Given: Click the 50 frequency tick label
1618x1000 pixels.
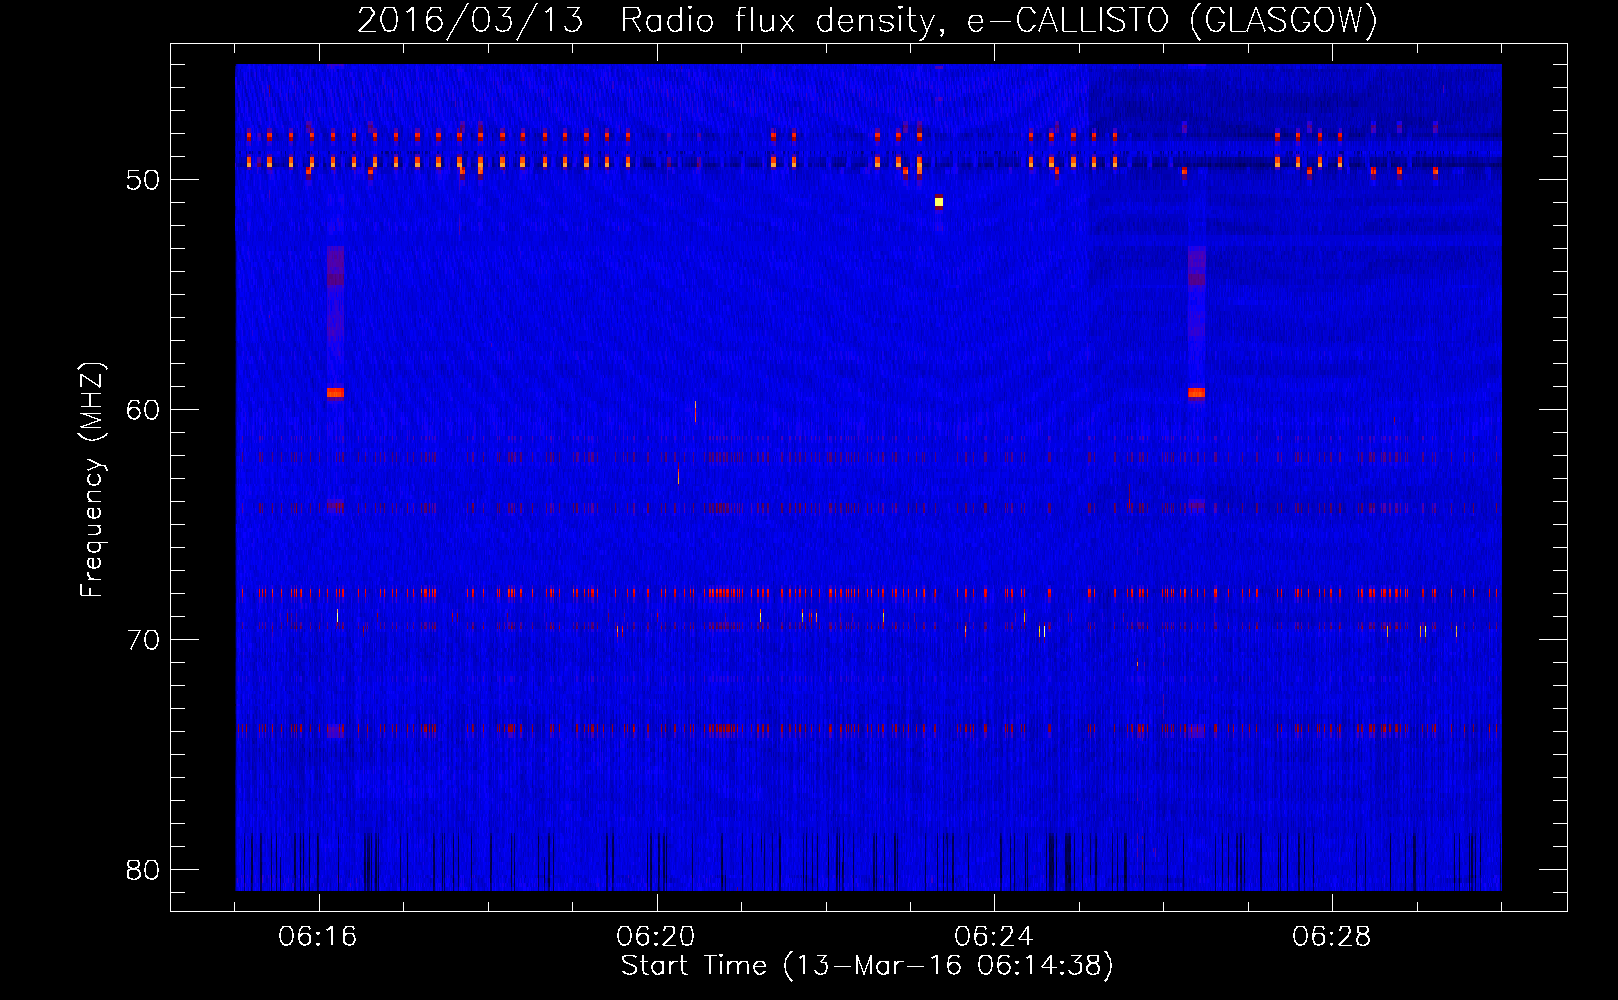Looking at the screenshot, I should [x=143, y=180].
